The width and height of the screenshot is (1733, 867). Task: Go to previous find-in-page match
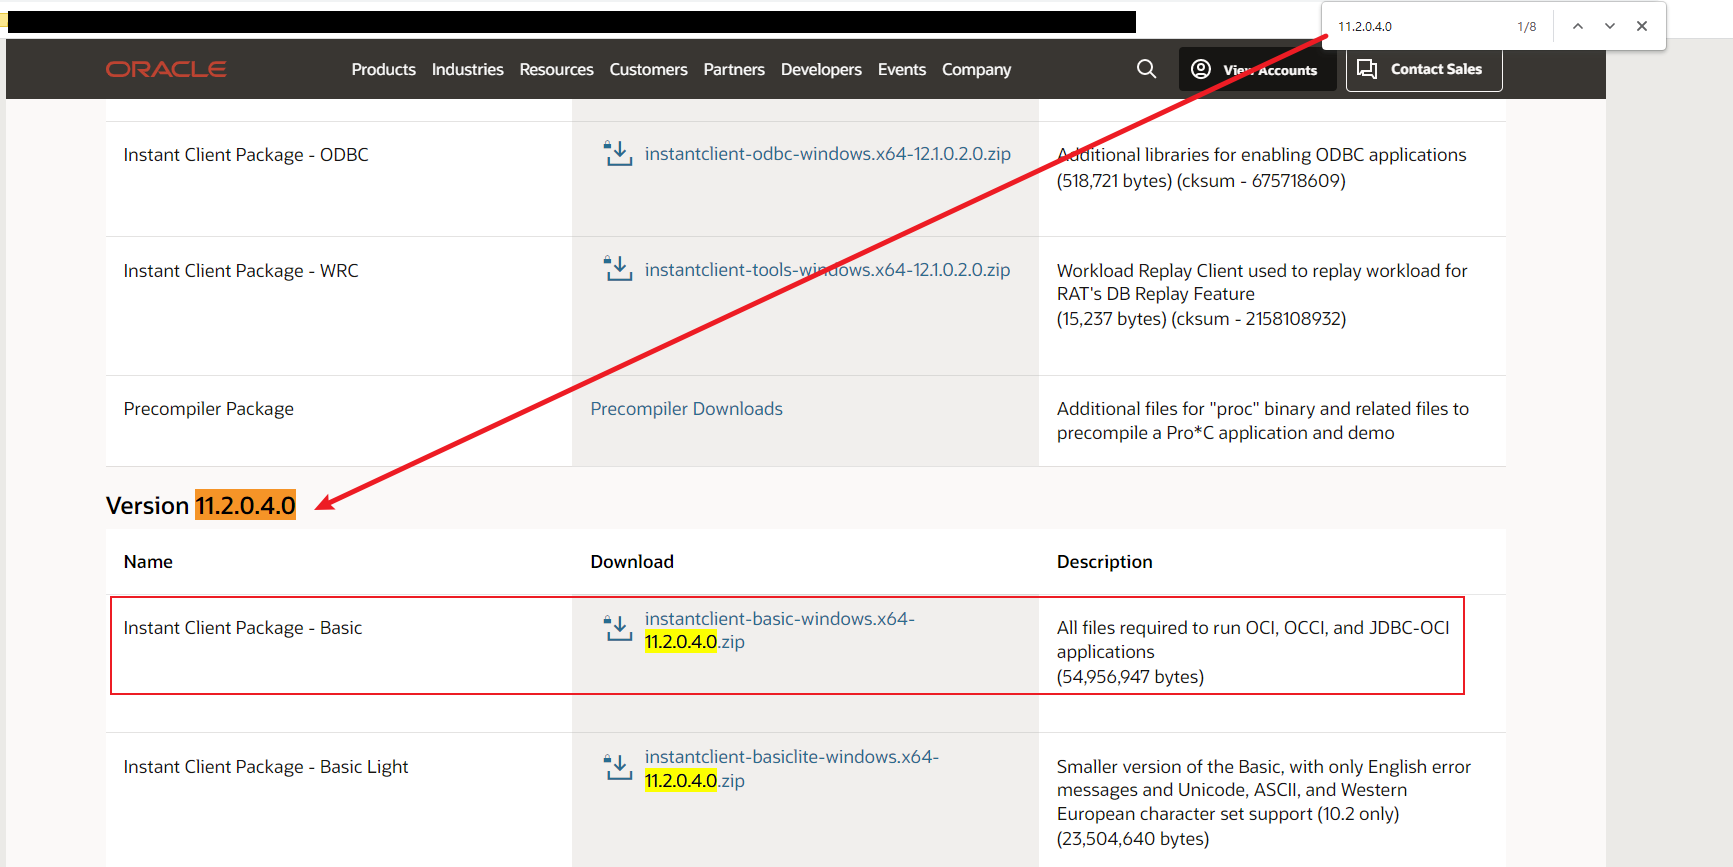(x=1578, y=26)
